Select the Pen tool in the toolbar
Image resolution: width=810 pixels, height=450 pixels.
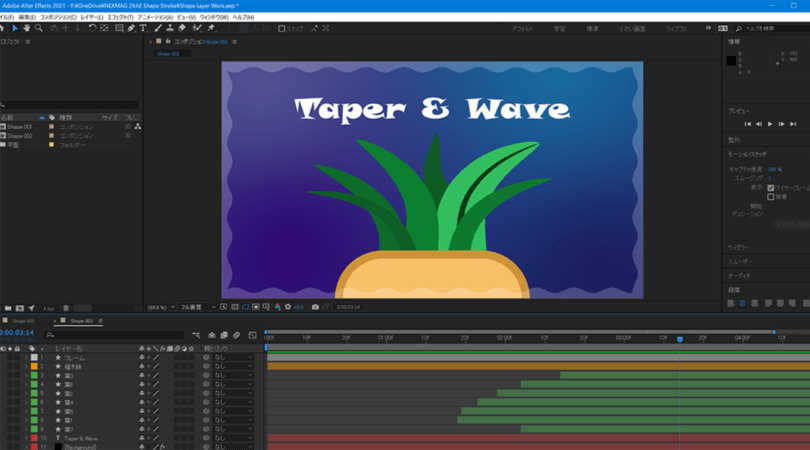pyautogui.click(x=131, y=28)
